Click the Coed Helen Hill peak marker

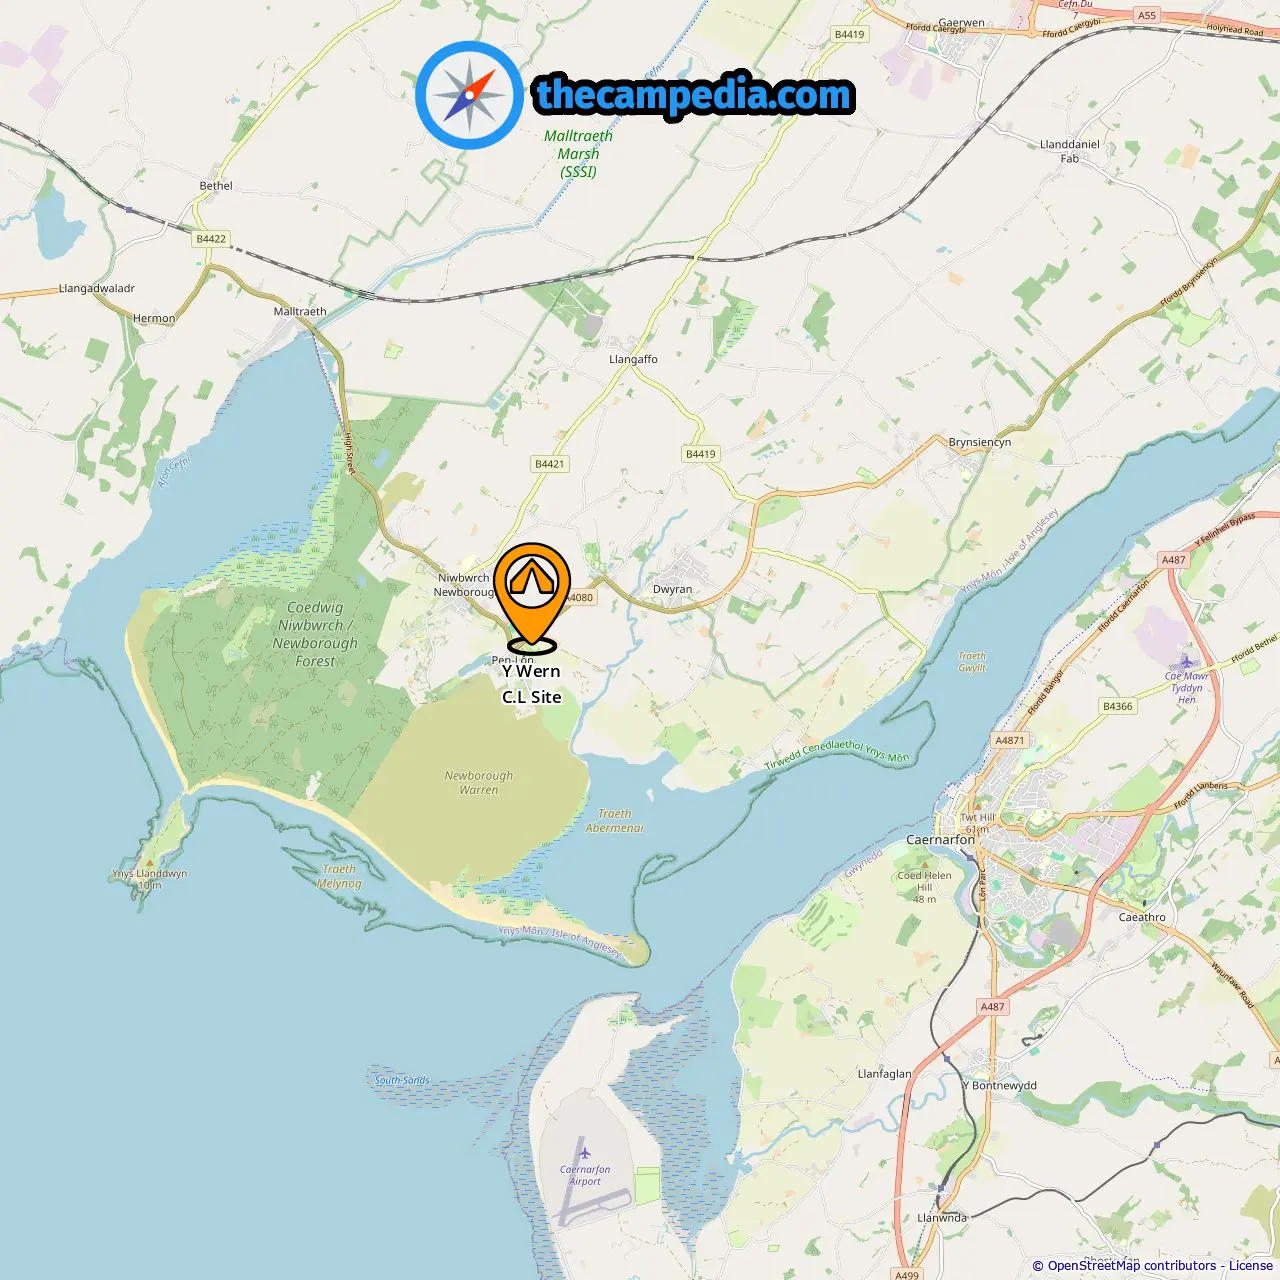(x=925, y=863)
